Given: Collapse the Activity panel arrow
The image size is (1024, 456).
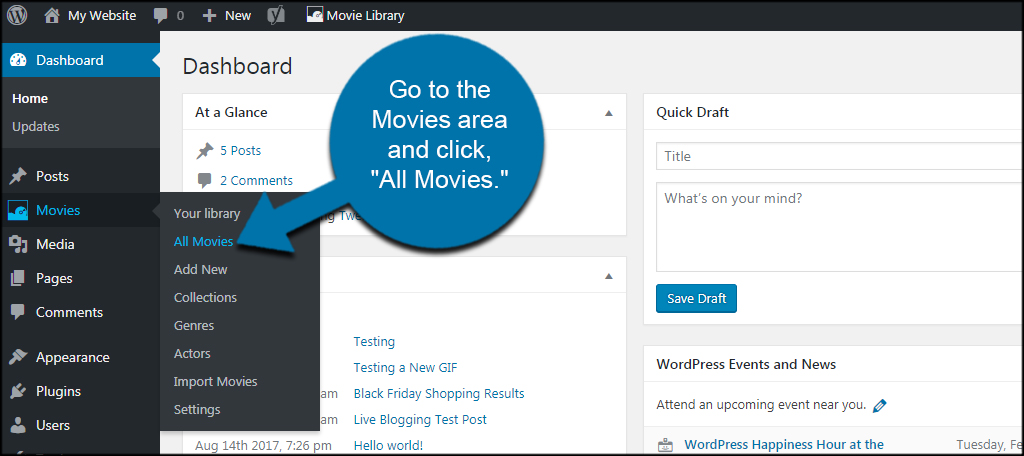Looking at the screenshot, I should click(x=609, y=276).
